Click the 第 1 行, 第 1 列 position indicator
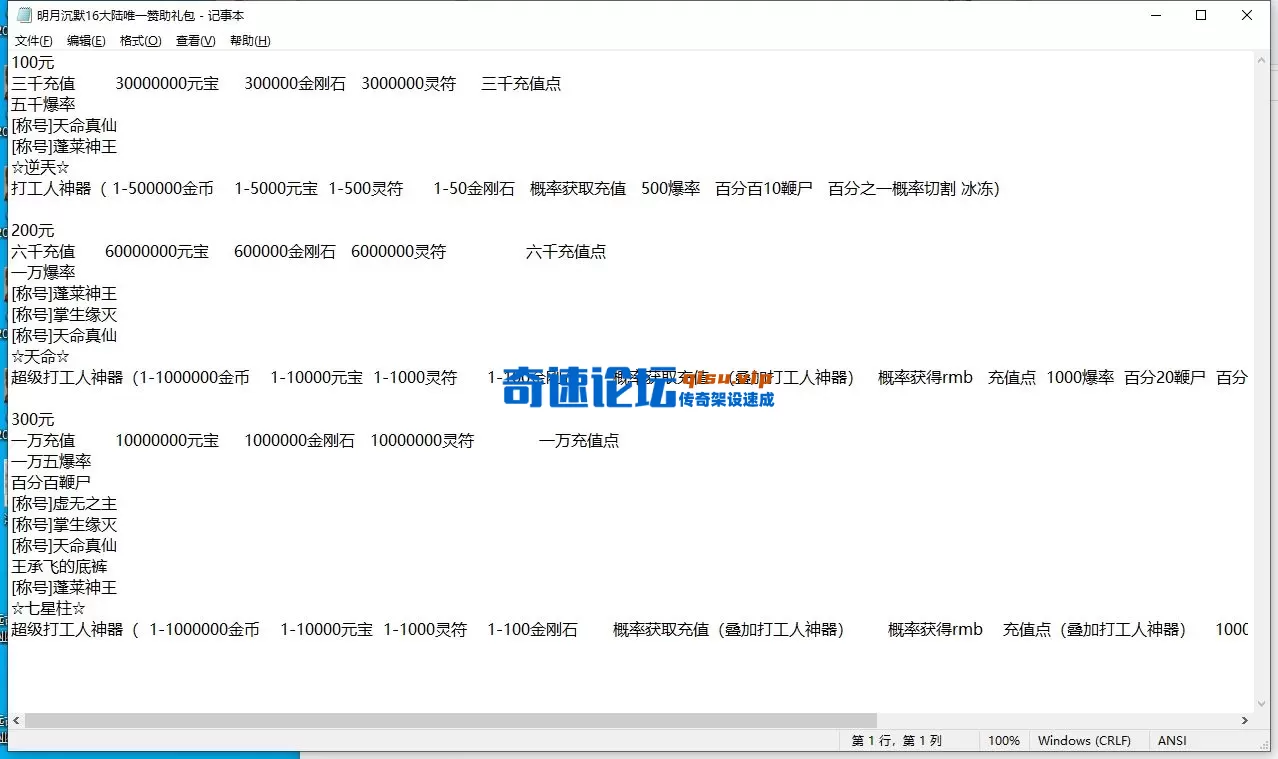 pyautogui.click(x=898, y=740)
